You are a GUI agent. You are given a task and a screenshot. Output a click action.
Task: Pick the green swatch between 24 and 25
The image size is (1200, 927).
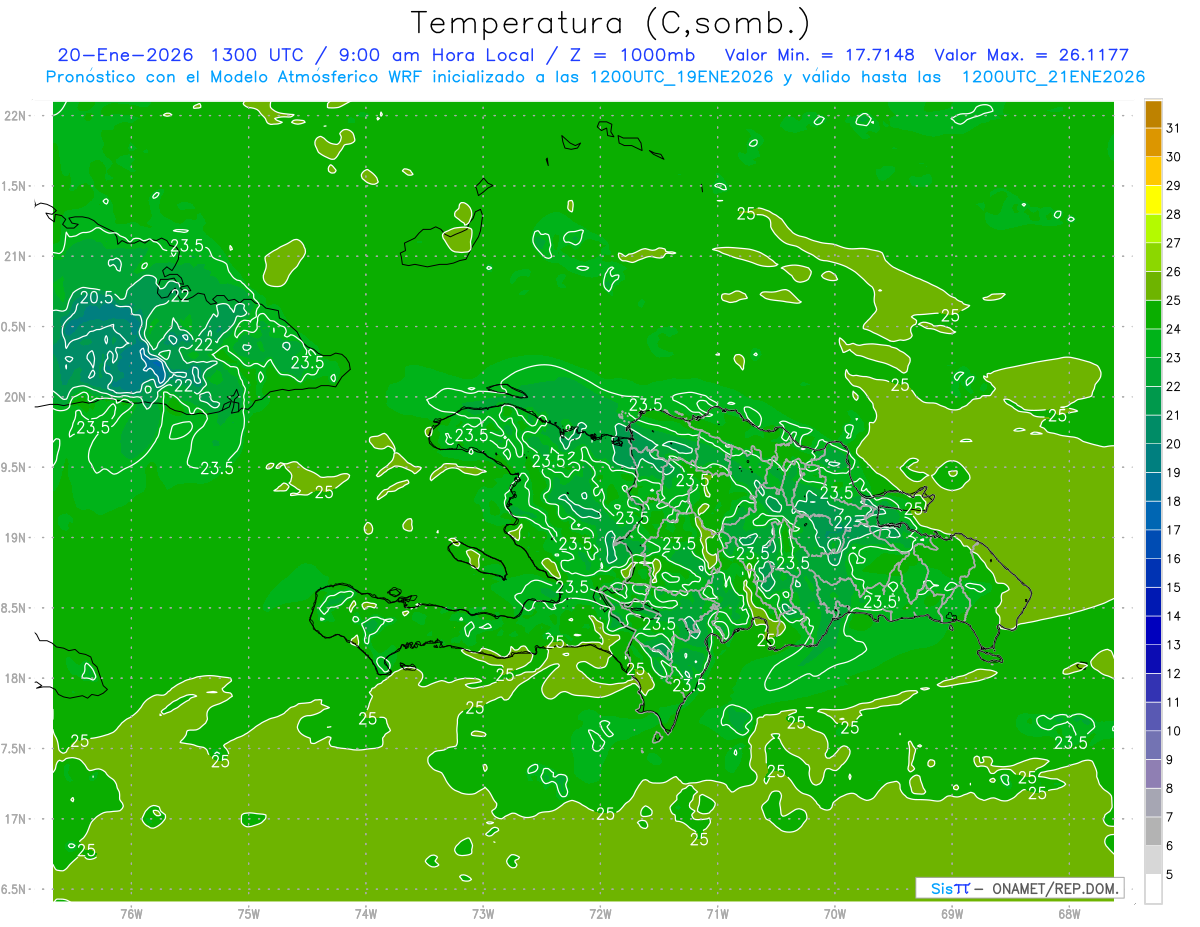[1153, 315]
